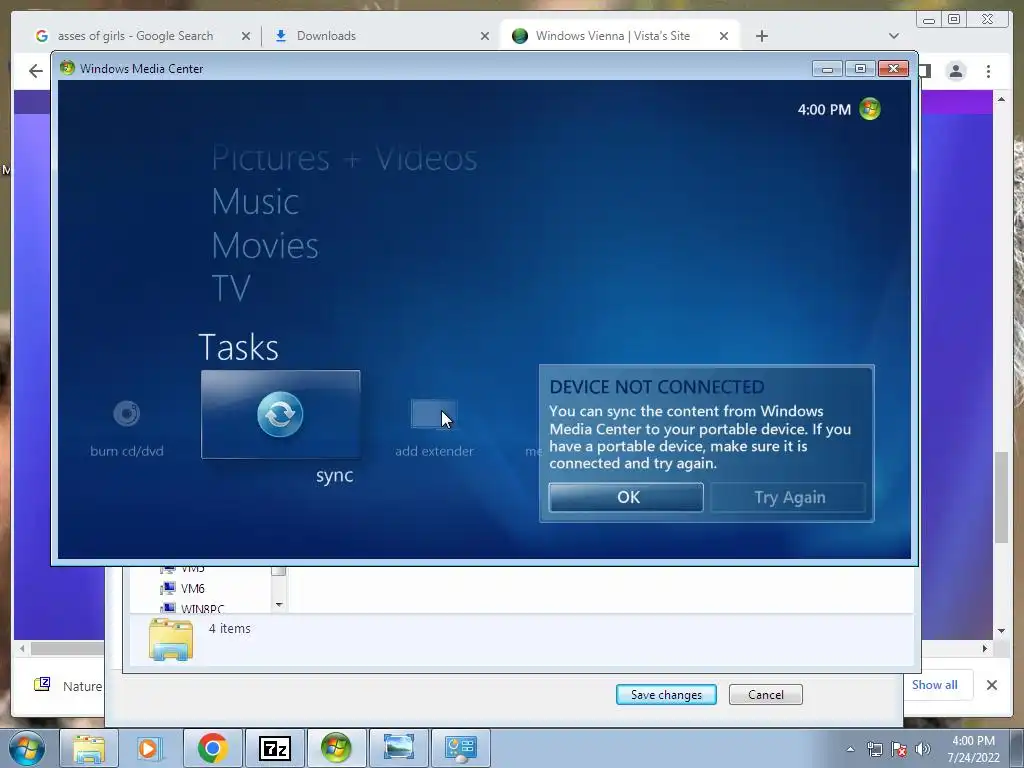This screenshot has height=768, width=1024.
Task: Open the Movies menu in Media Center
Action: pos(264,246)
